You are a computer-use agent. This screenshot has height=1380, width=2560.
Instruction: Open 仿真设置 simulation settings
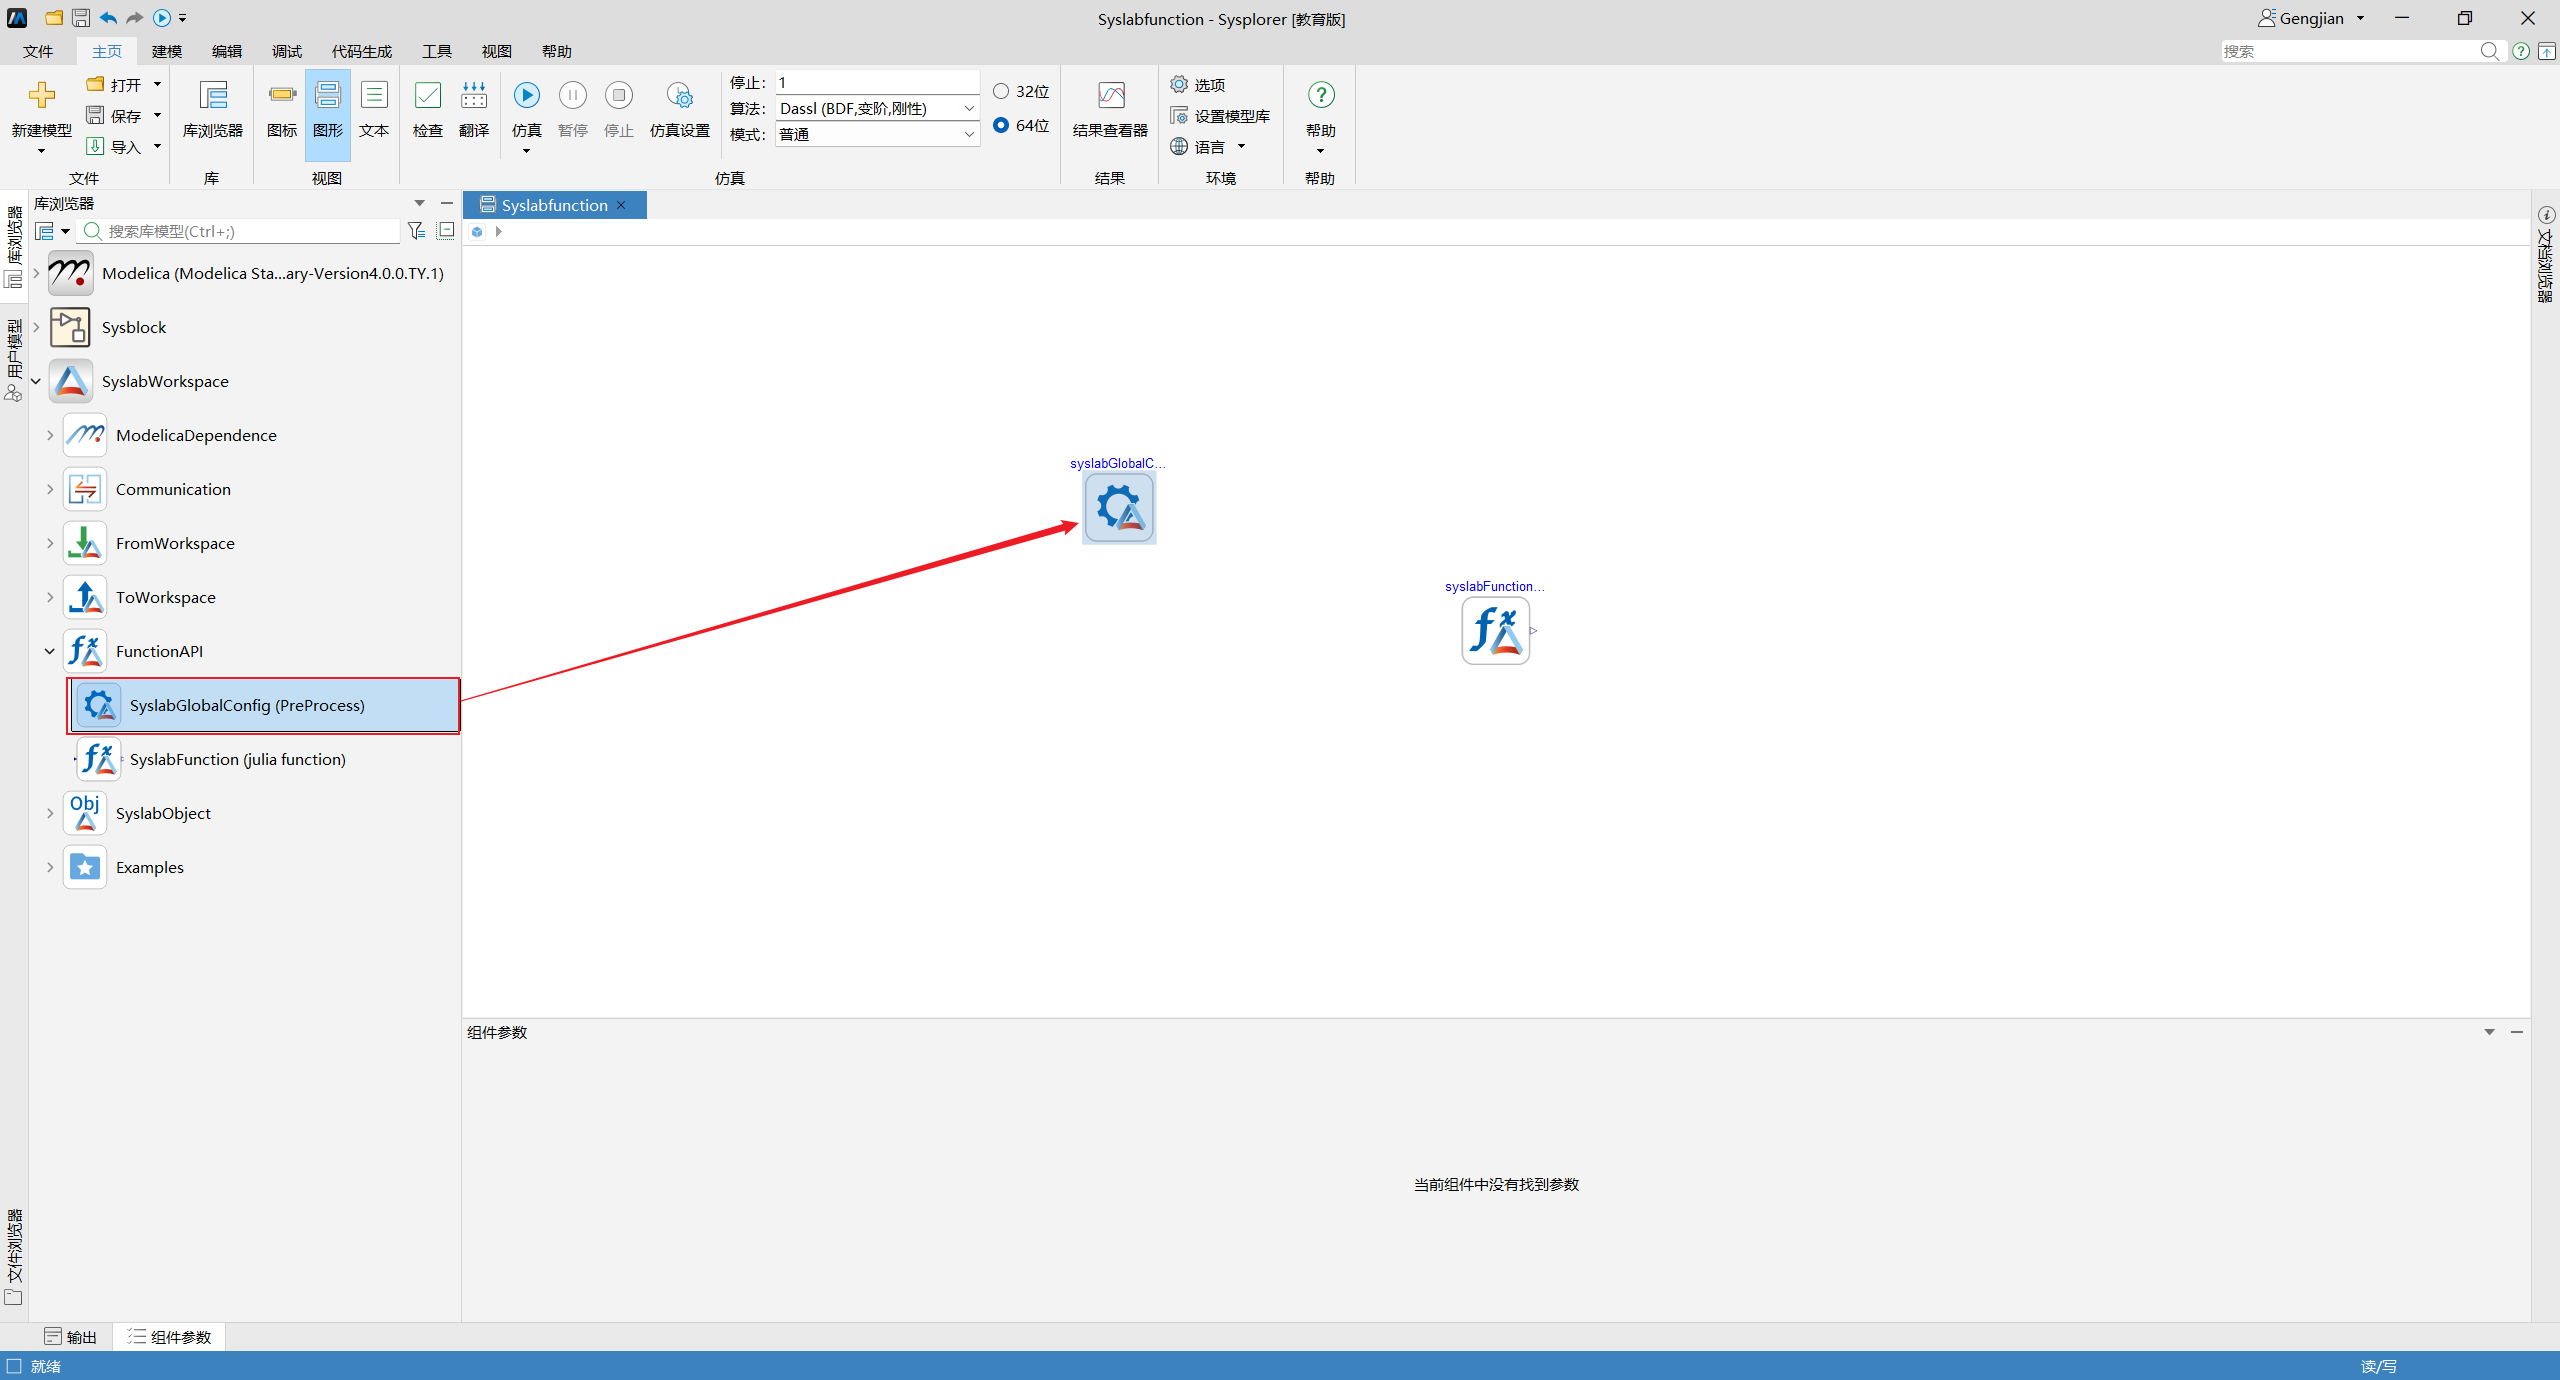click(x=680, y=110)
